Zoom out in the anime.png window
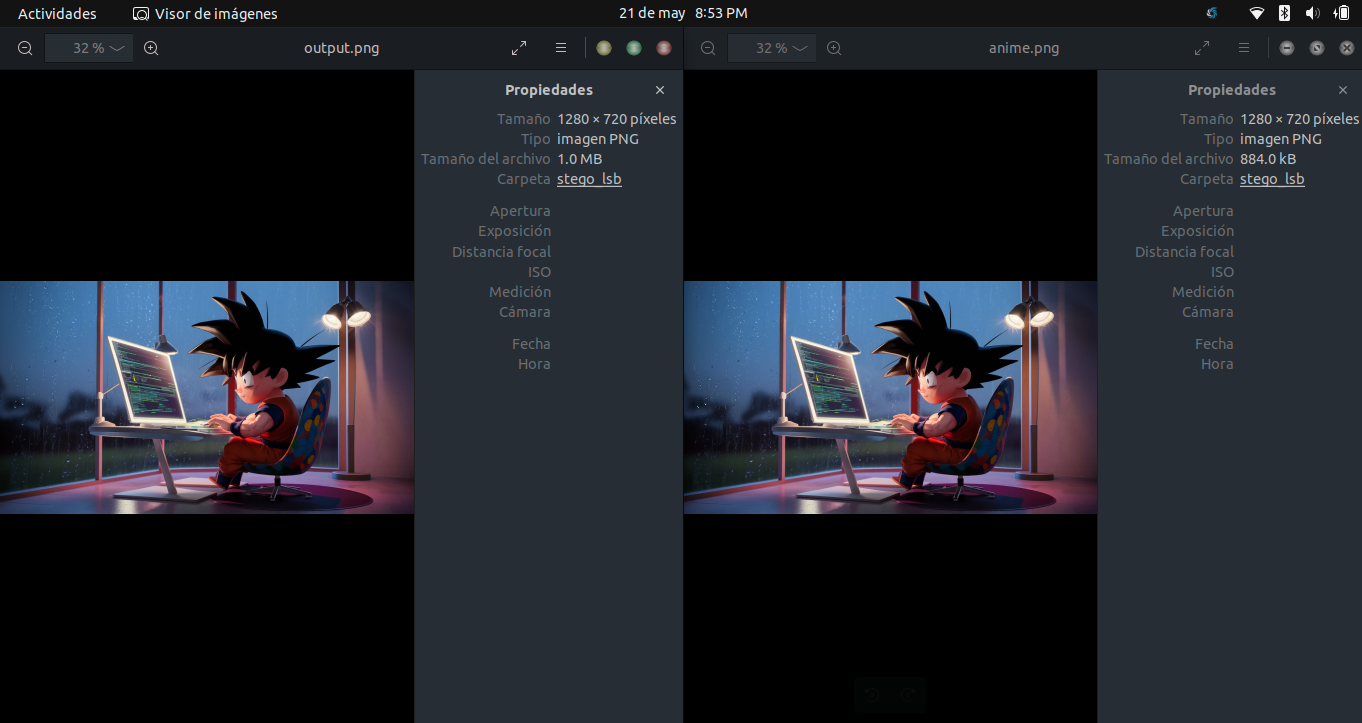Screen dimensions: 1362x723 708,48
